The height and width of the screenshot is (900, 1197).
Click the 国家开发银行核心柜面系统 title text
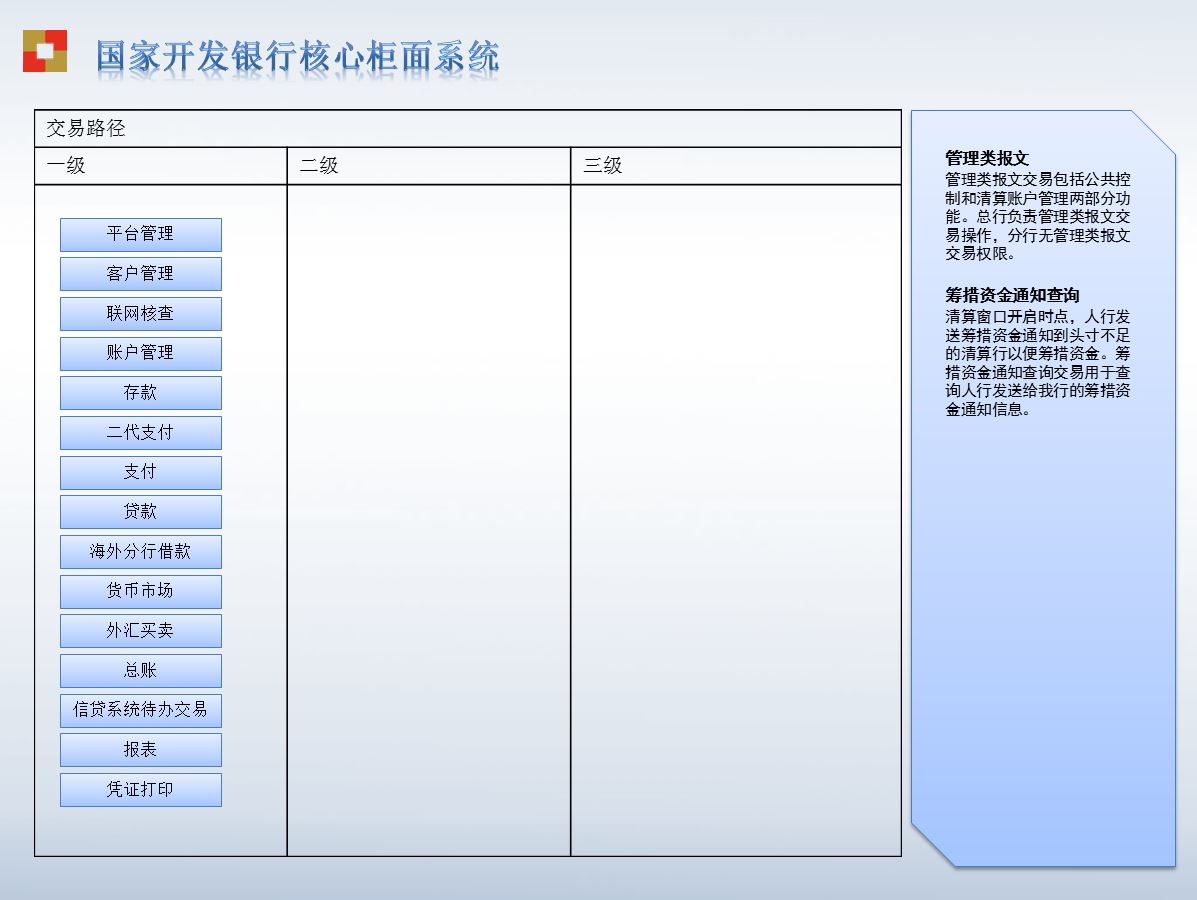tap(298, 57)
